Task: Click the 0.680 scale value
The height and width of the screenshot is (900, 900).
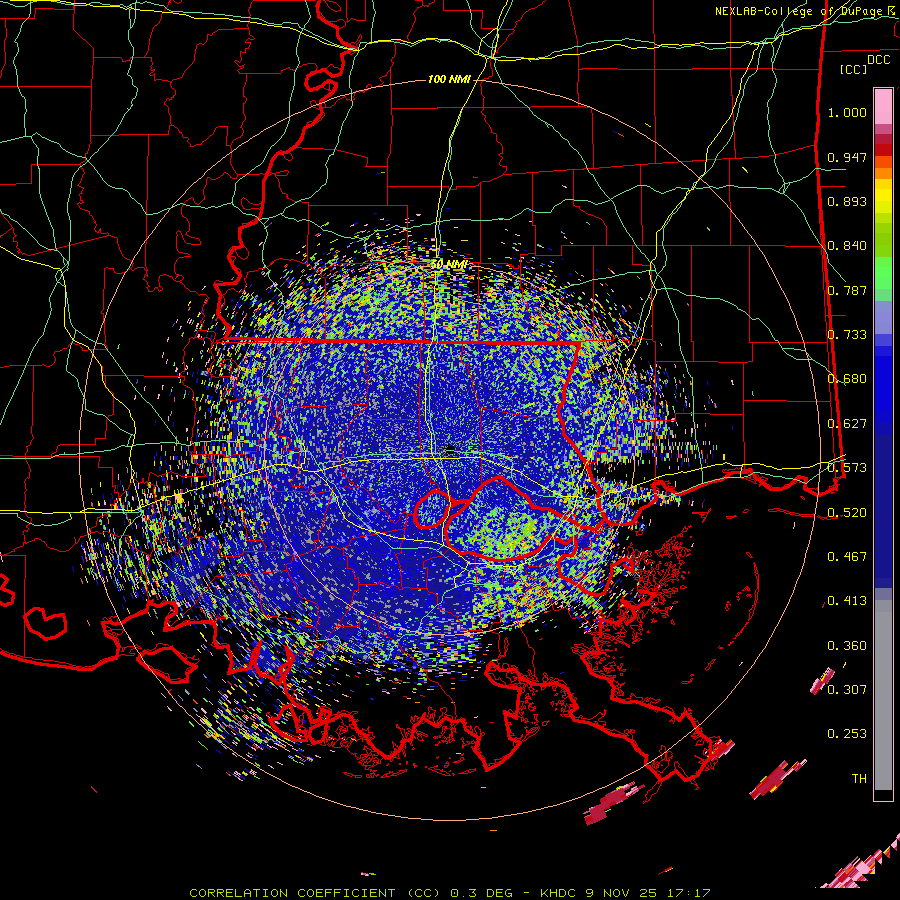Action: pyautogui.click(x=847, y=379)
